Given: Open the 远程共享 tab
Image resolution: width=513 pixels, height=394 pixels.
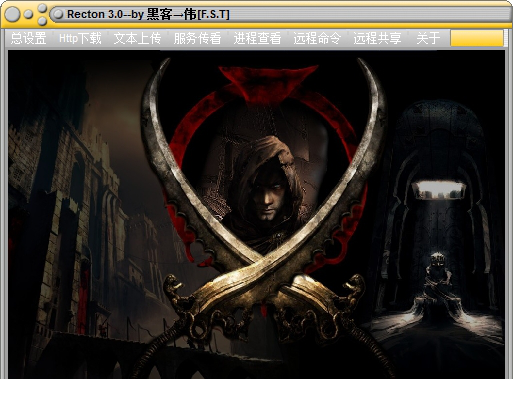Looking at the screenshot, I should 377,38.
